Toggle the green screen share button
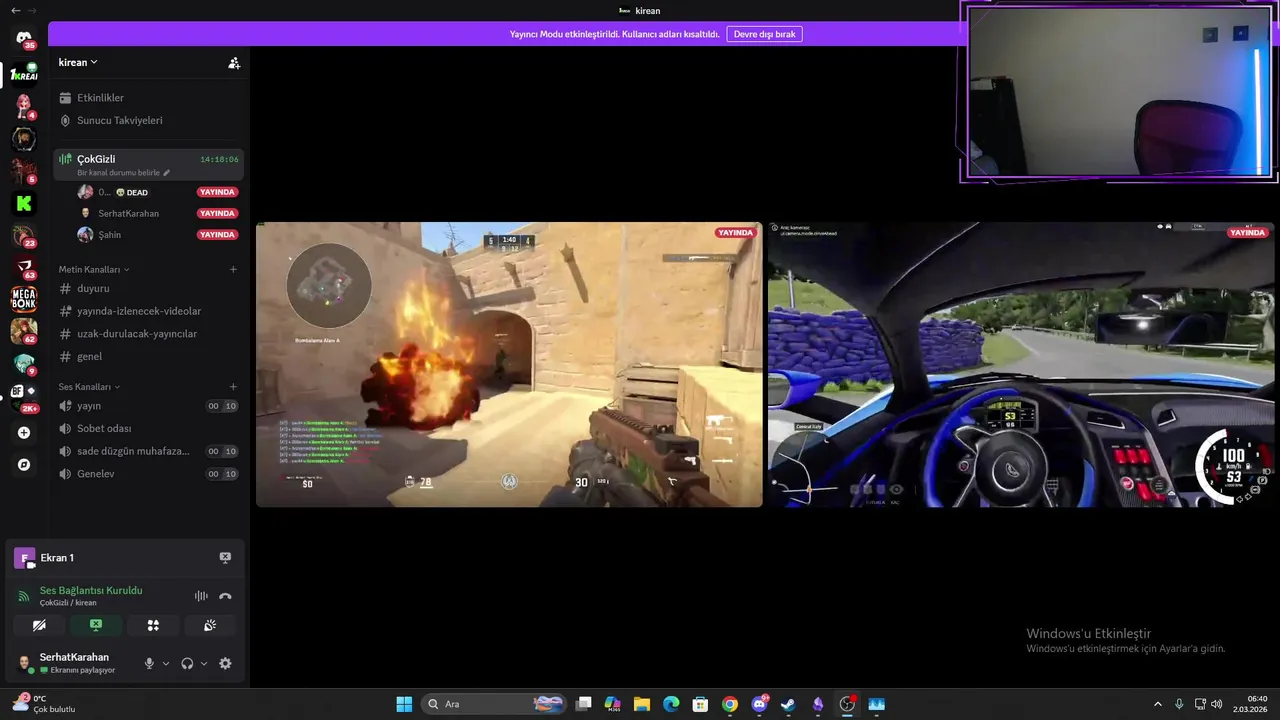 pos(96,625)
